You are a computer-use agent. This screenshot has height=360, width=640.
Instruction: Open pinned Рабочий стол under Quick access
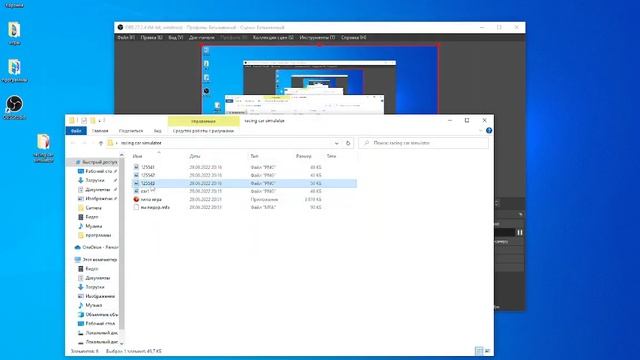[98, 171]
